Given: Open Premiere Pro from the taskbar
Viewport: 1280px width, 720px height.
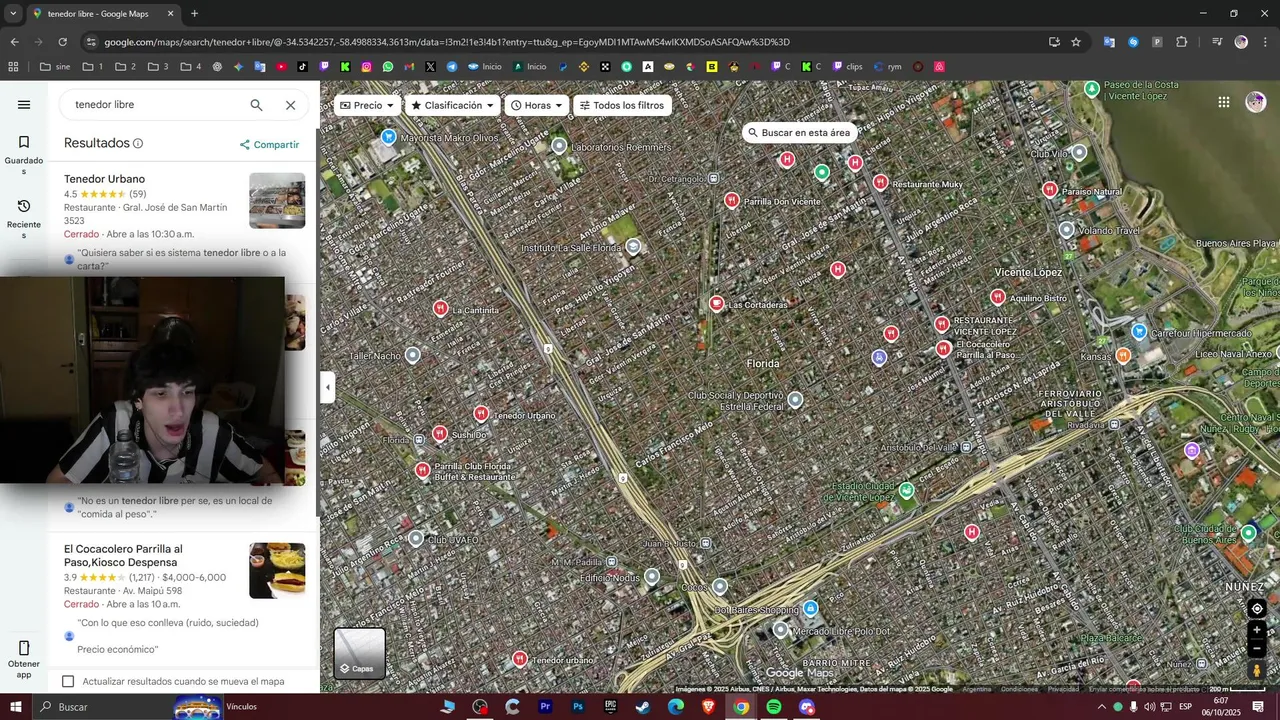Looking at the screenshot, I should [545, 707].
